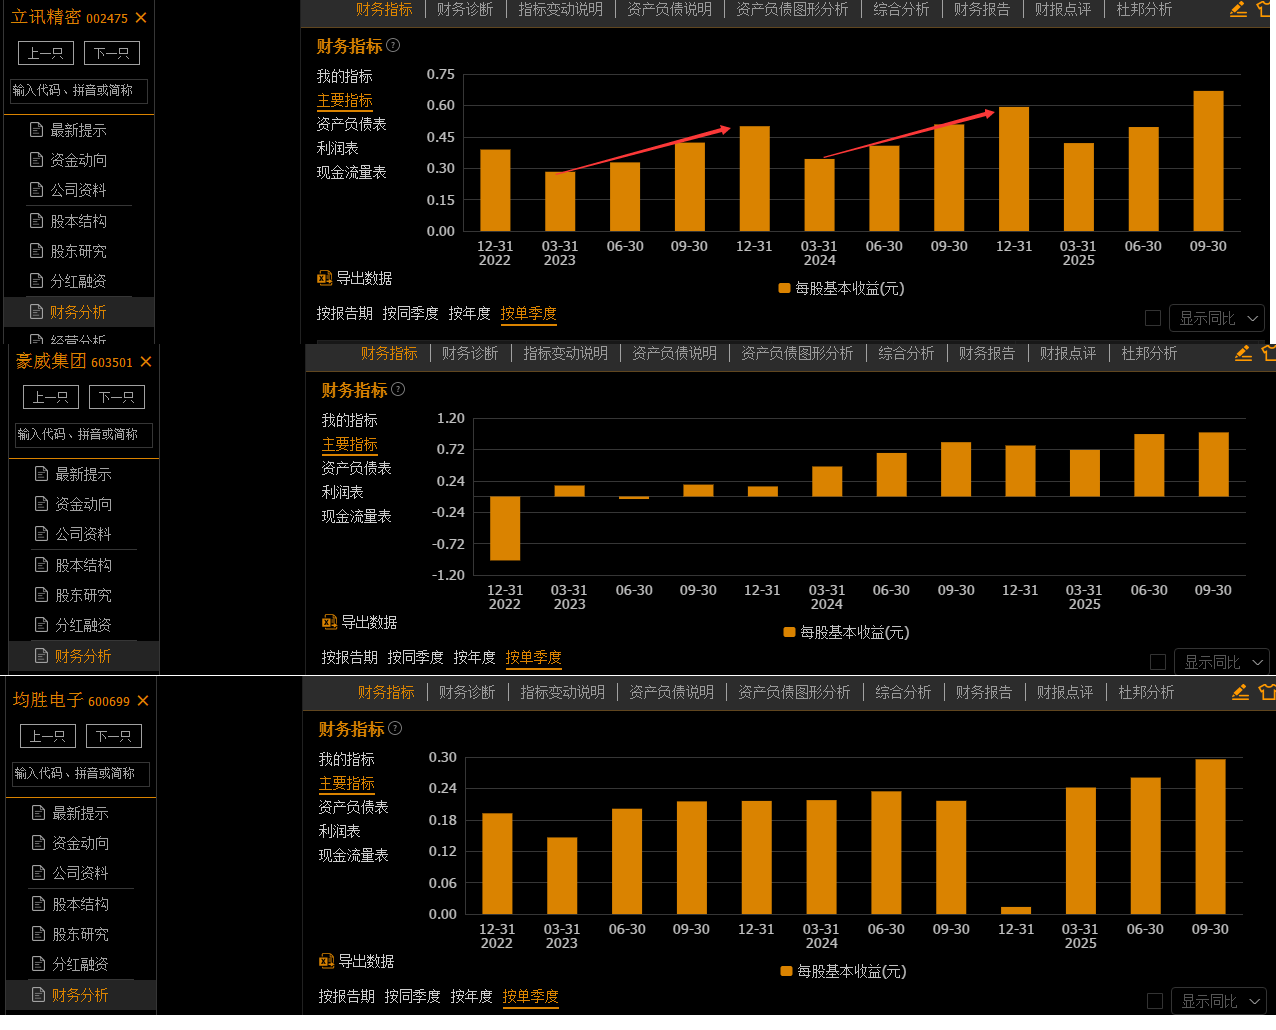This screenshot has height=1030, width=1276.
Task: Close the 立讯精密 002475 stock panel
Action: (141, 18)
